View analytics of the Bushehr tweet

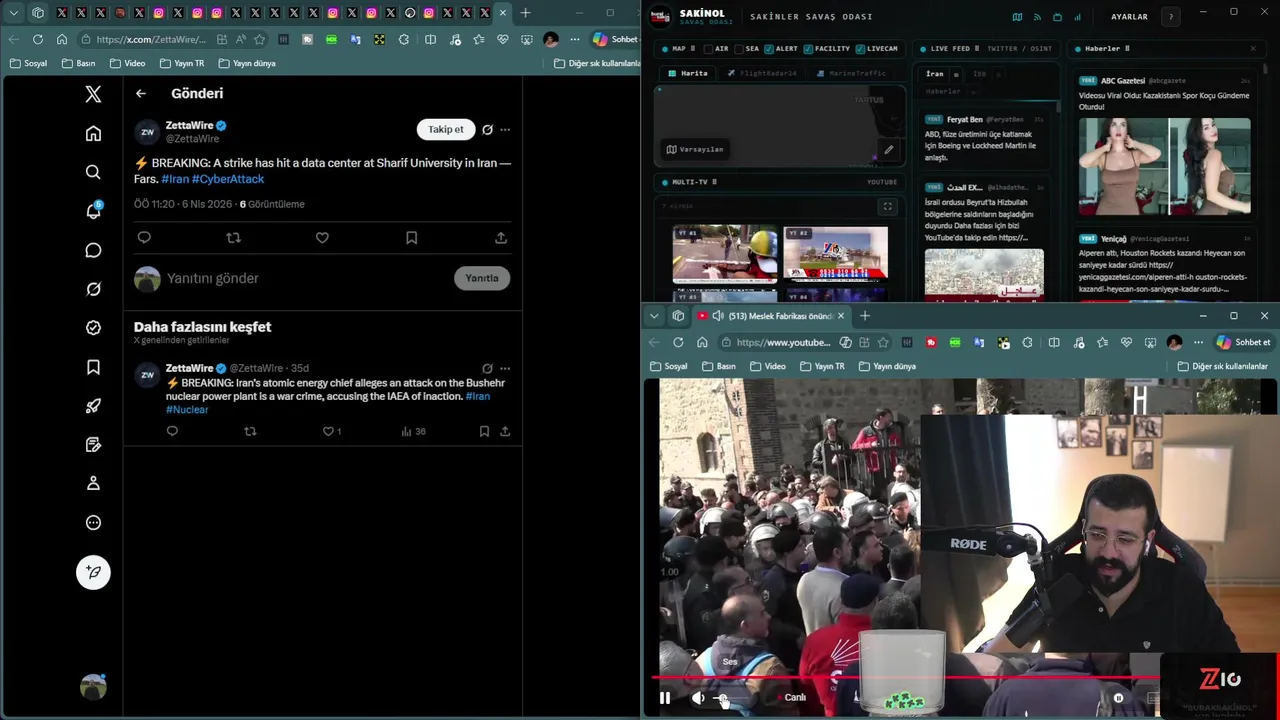coord(413,431)
